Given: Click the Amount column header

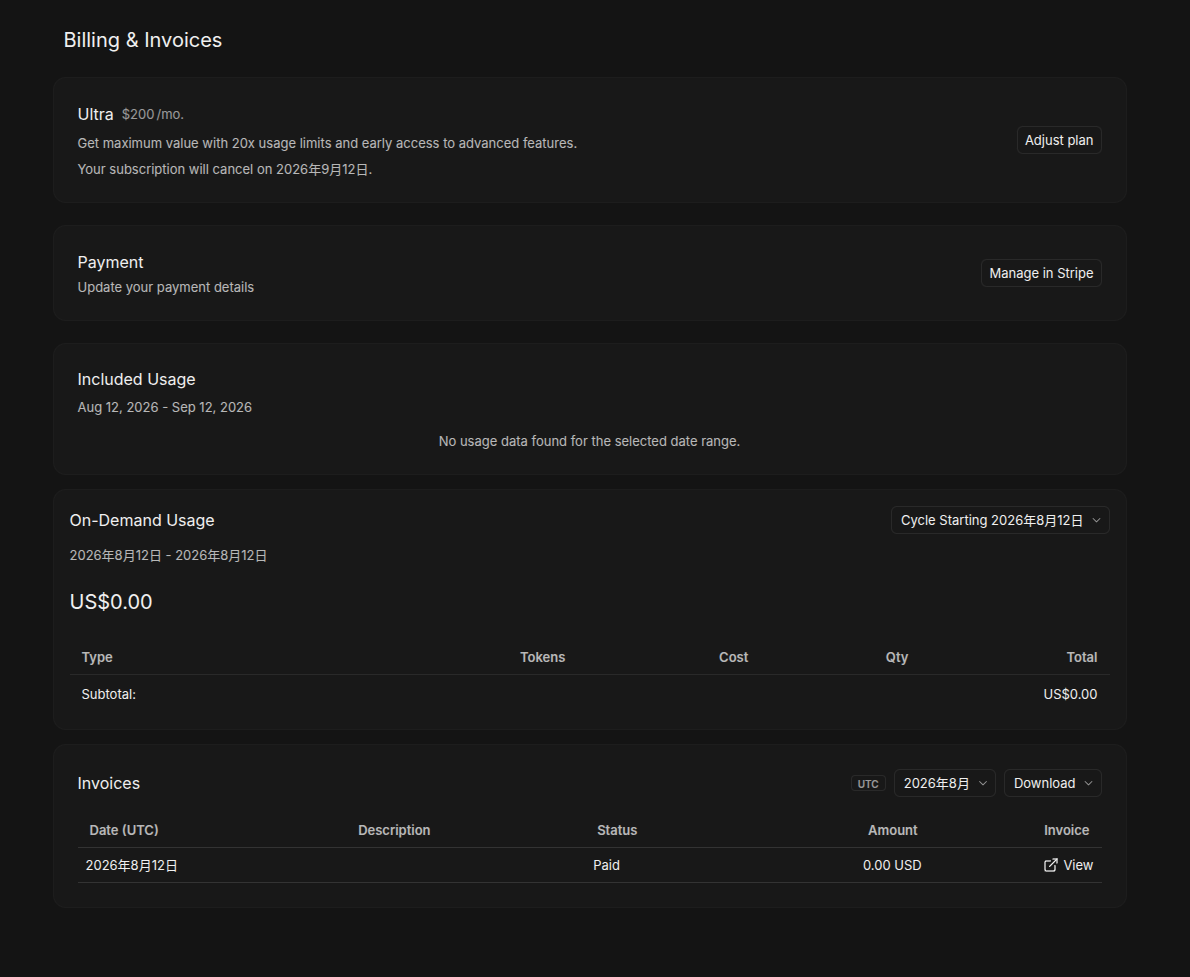Looking at the screenshot, I should click(x=892, y=830).
